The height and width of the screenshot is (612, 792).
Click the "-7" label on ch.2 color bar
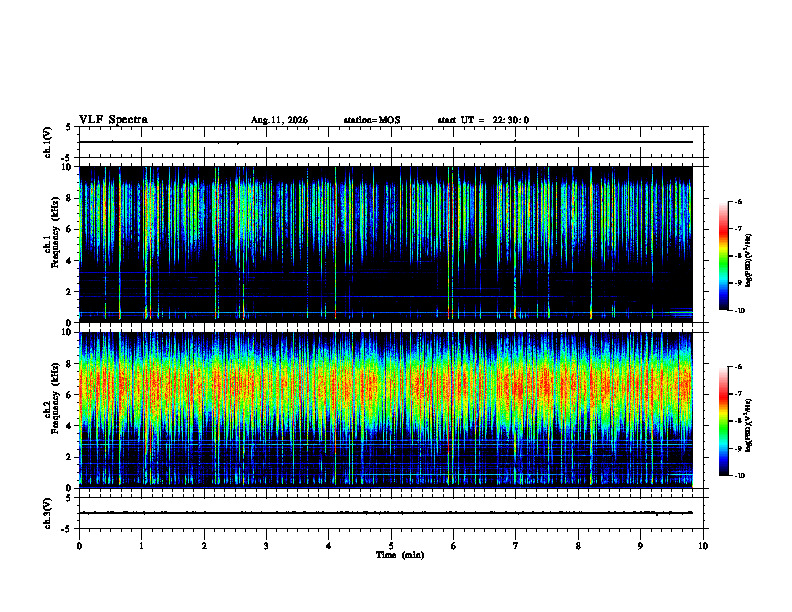pos(738,394)
